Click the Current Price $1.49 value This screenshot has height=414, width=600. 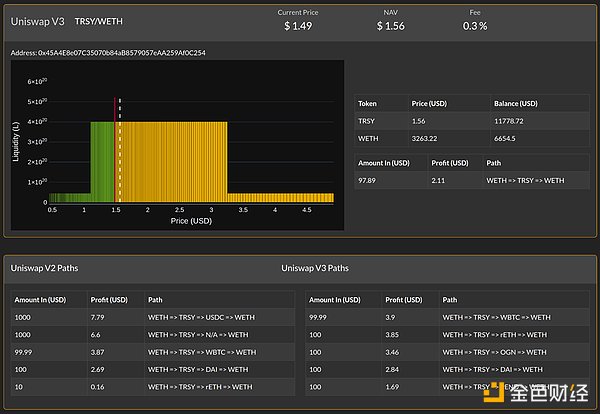[300, 26]
